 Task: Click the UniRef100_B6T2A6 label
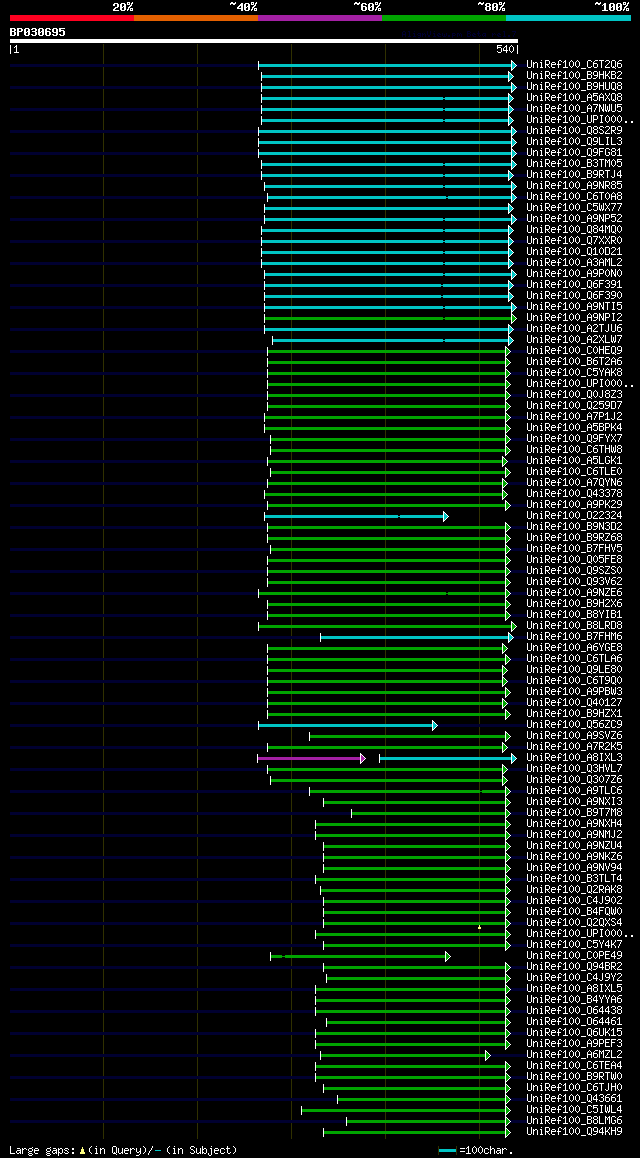[x=574, y=361]
